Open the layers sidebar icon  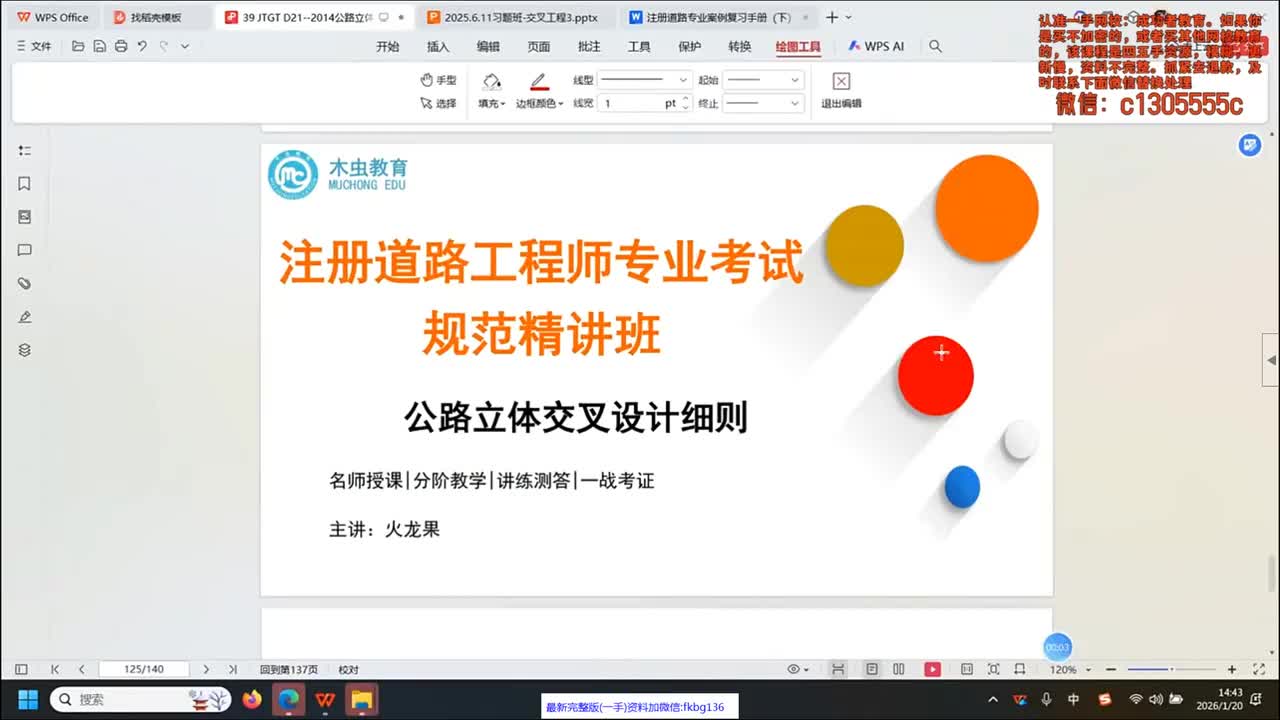tap(25, 350)
